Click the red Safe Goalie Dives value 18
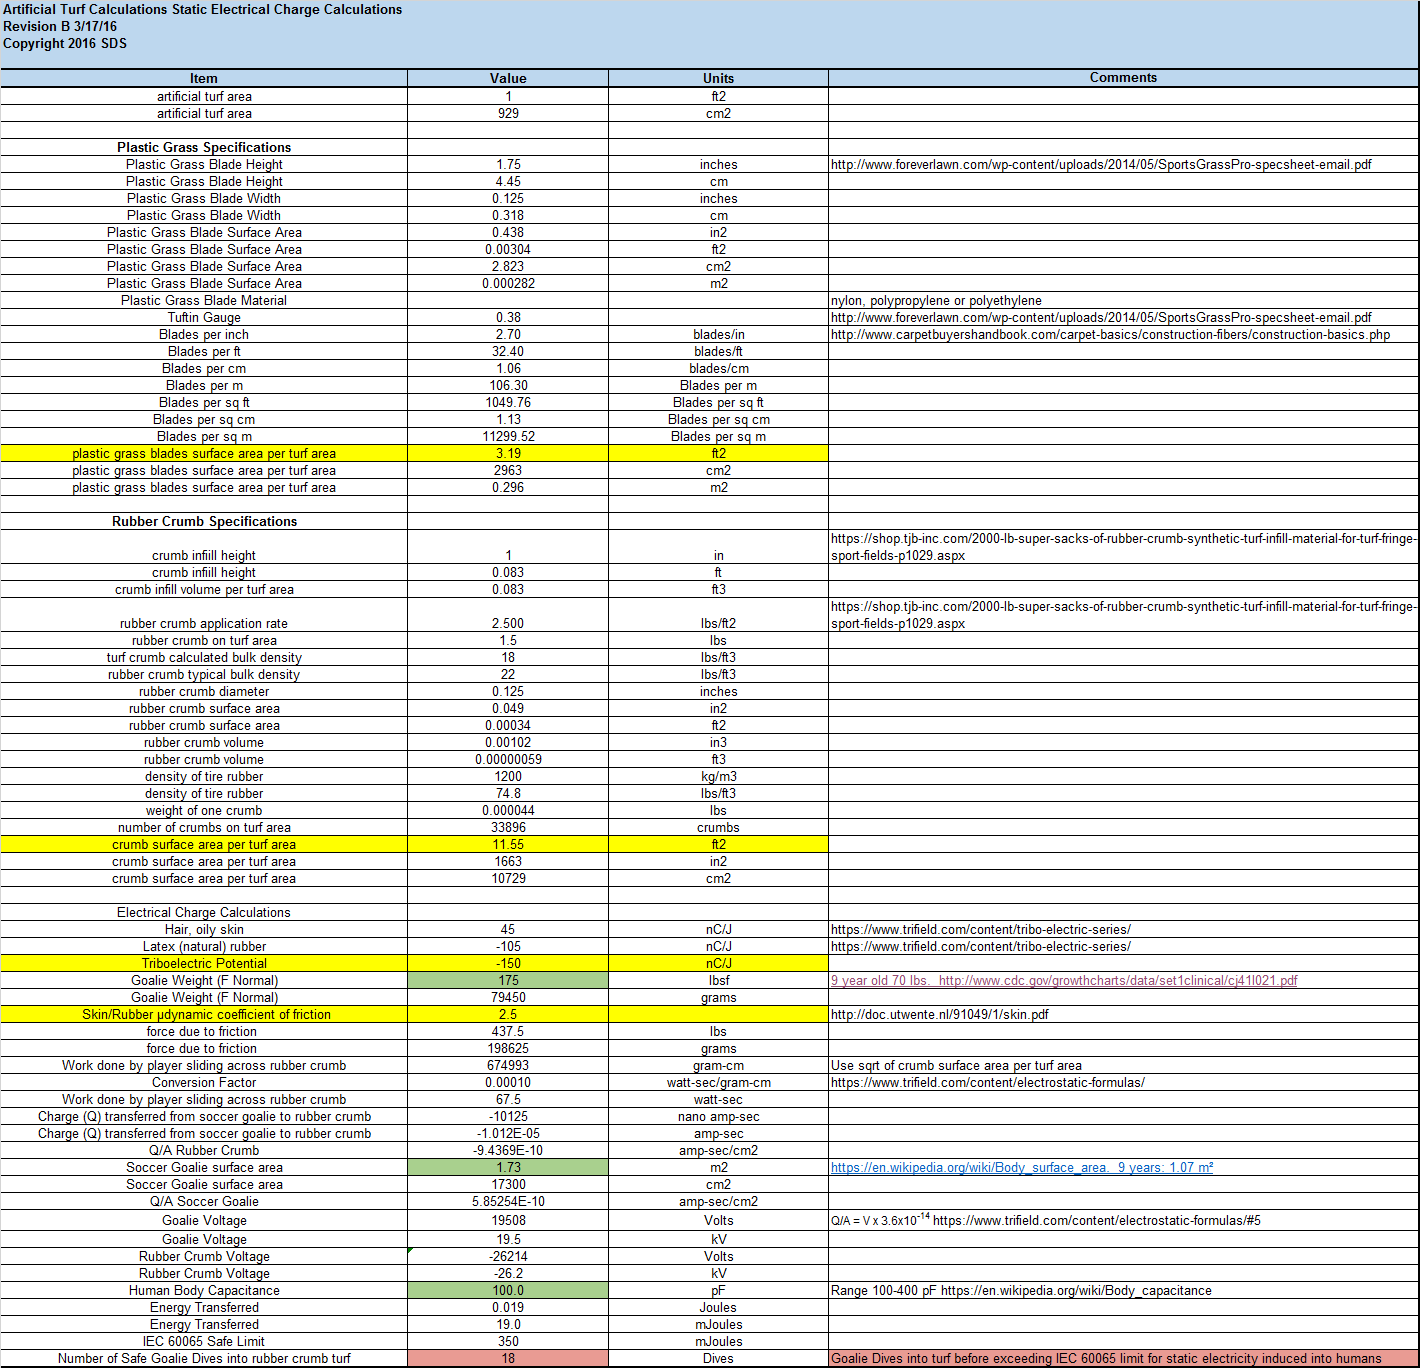This screenshot has width=1420, height=1368. (x=508, y=1358)
